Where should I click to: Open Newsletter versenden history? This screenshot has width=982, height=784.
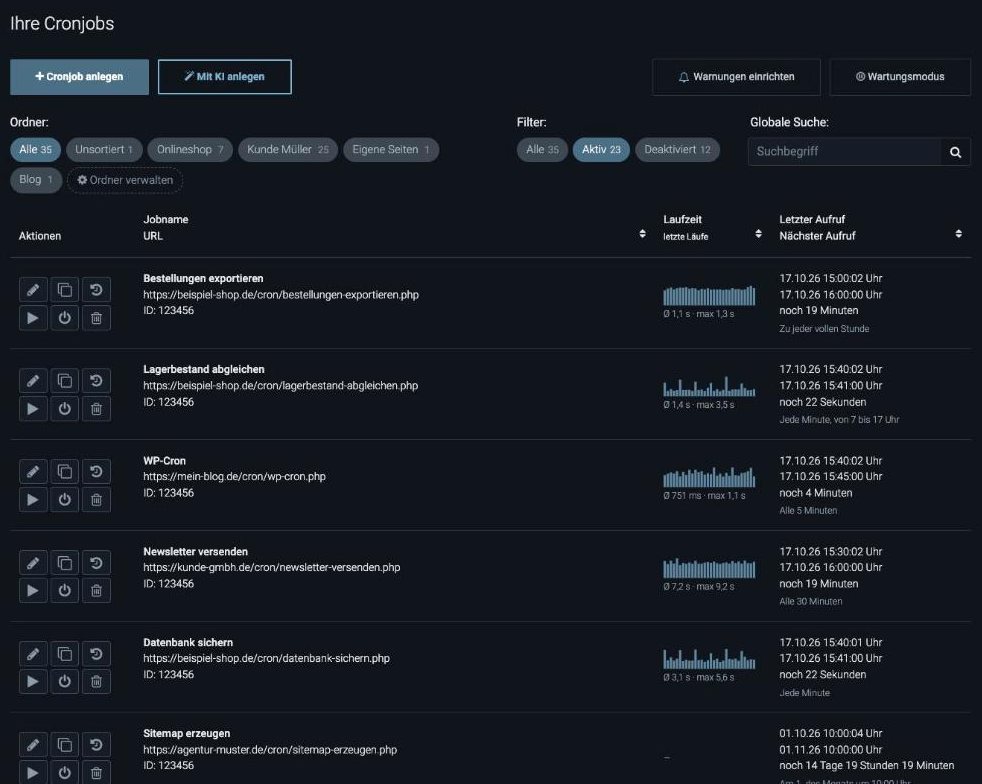(96, 563)
